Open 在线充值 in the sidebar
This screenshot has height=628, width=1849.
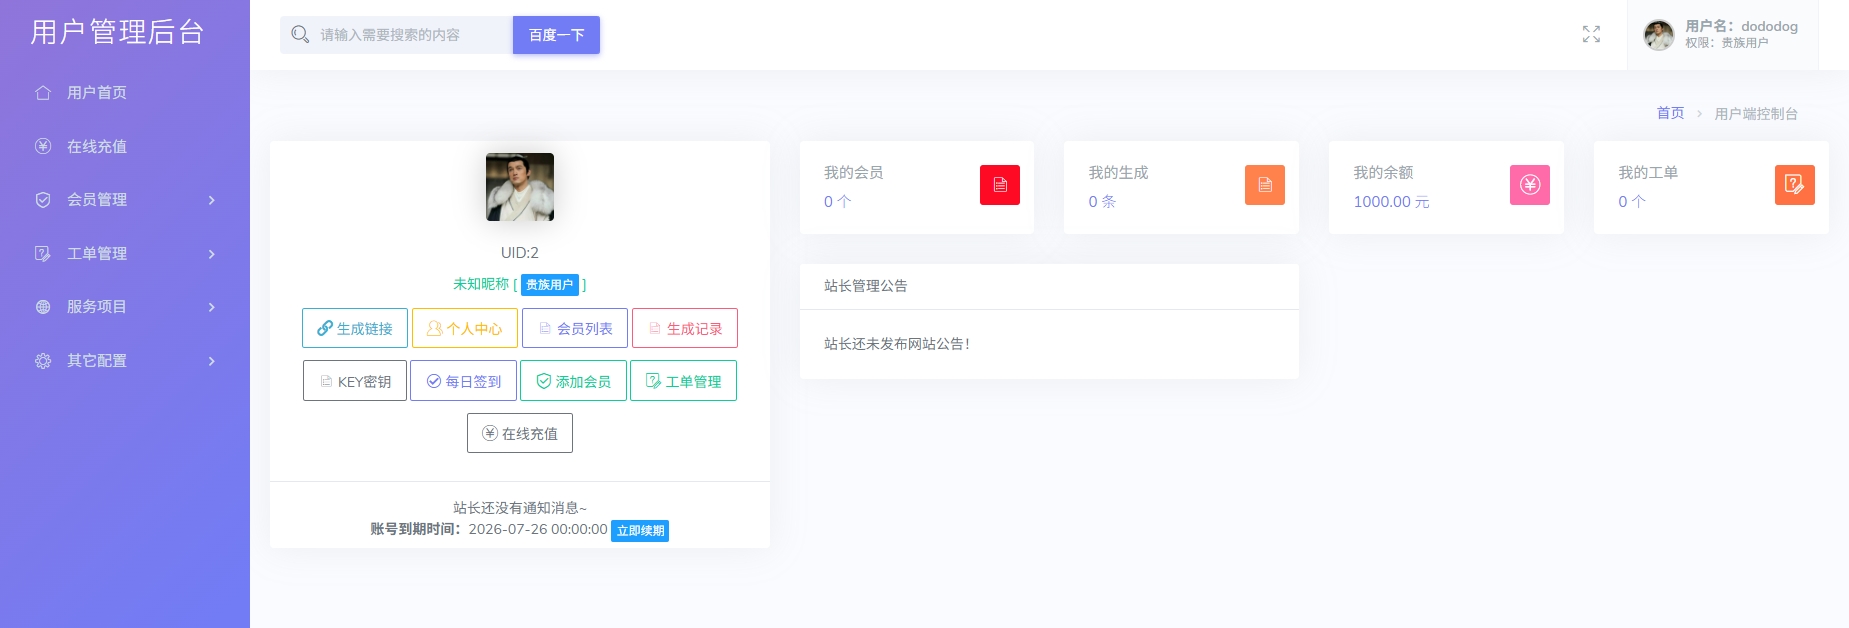pos(125,146)
